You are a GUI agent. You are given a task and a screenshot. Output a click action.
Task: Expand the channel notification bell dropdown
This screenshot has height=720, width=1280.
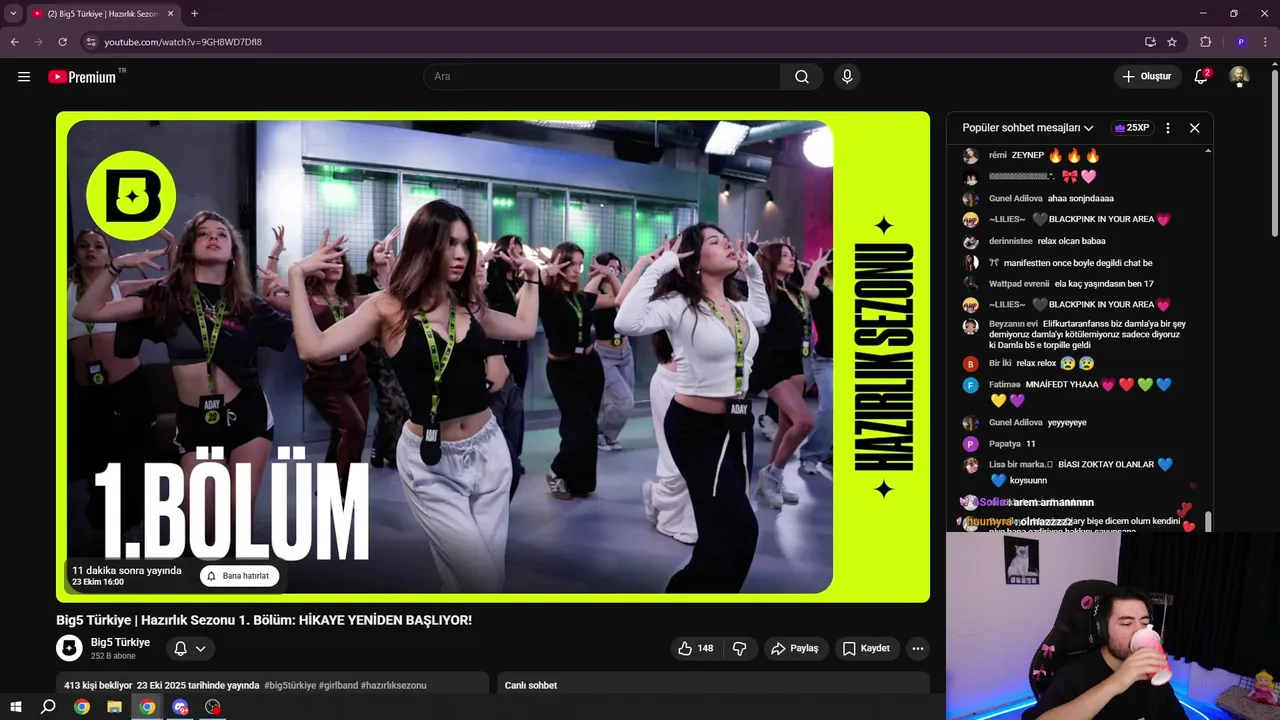(x=190, y=648)
